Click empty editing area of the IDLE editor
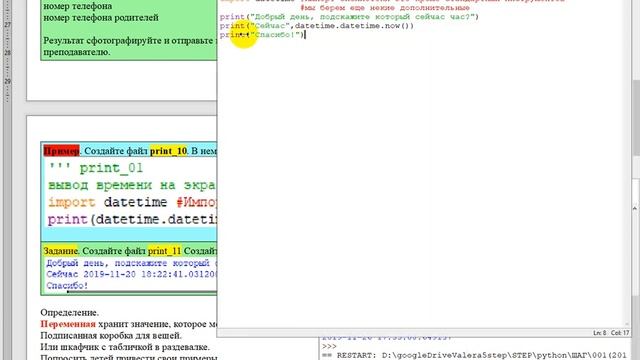 422,184
